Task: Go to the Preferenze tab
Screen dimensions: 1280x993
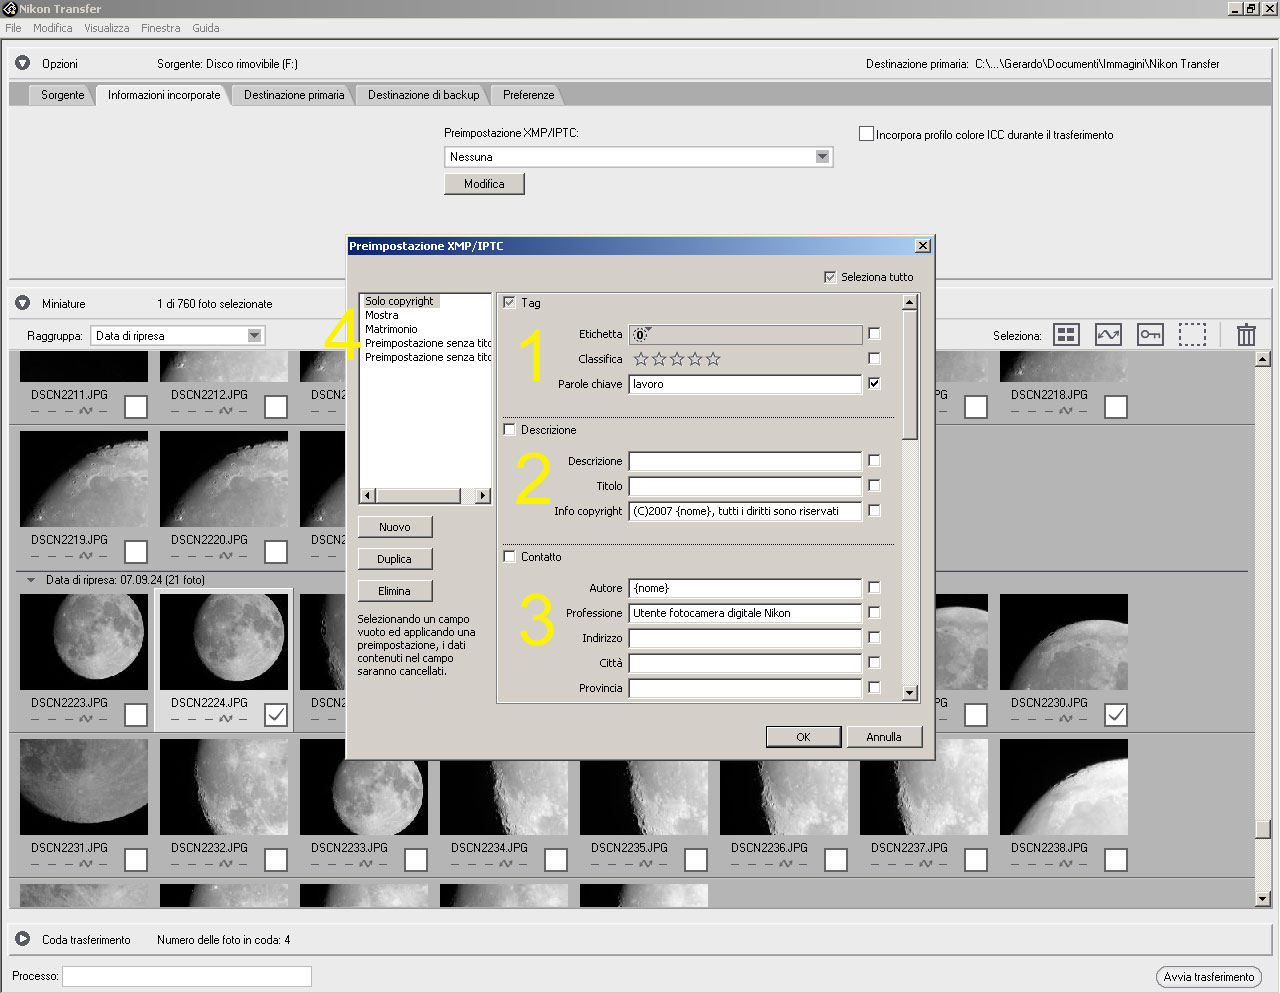Action: pos(528,95)
